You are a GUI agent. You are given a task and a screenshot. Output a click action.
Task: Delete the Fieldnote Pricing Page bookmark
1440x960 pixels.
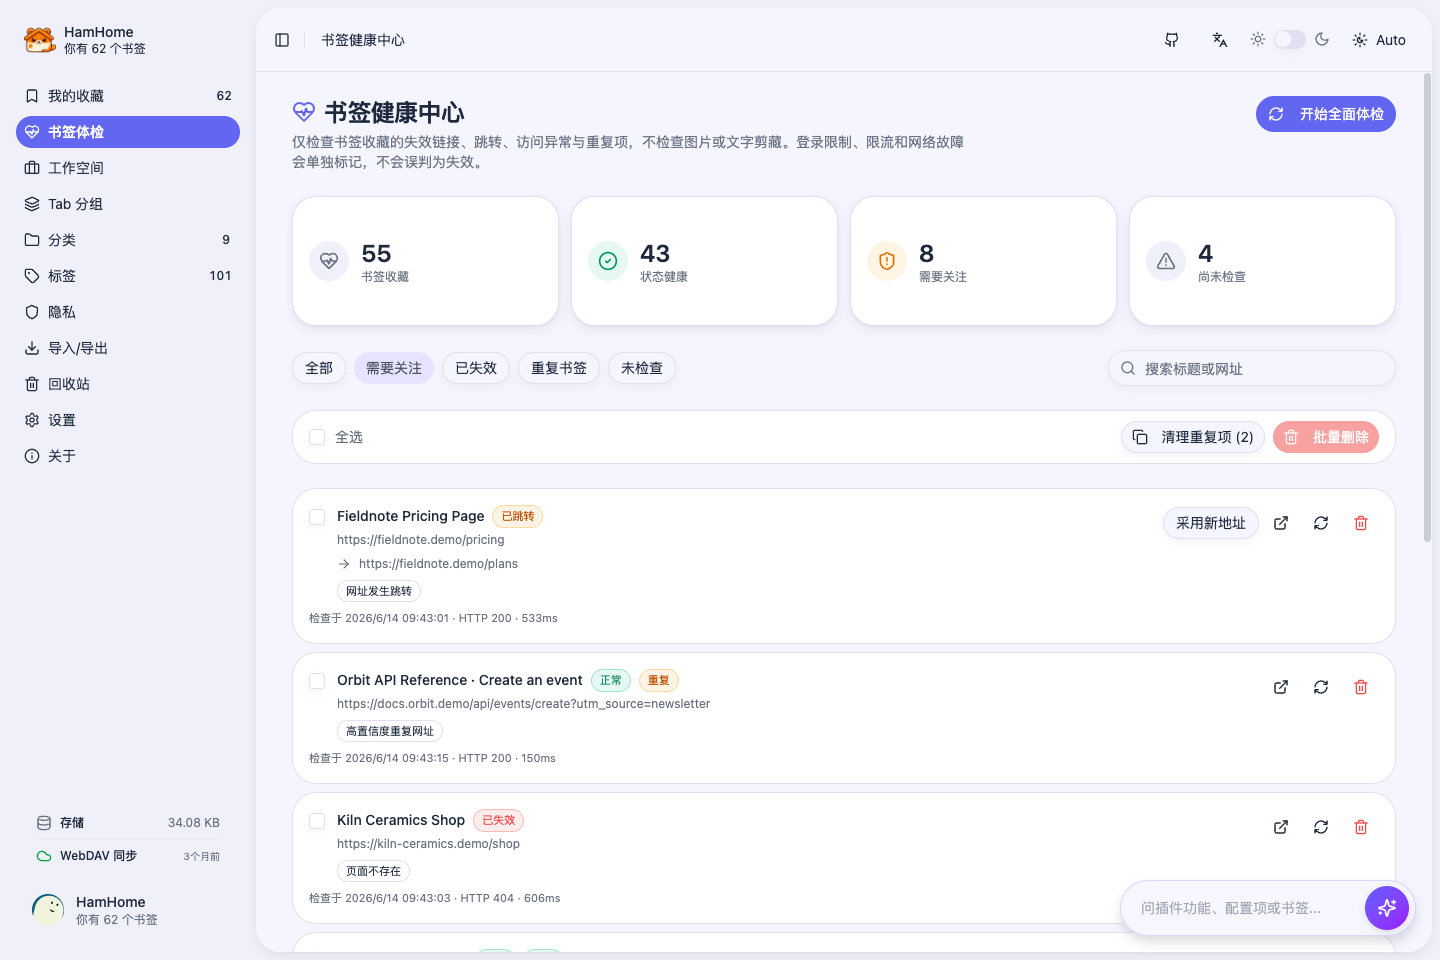[x=1361, y=523]
